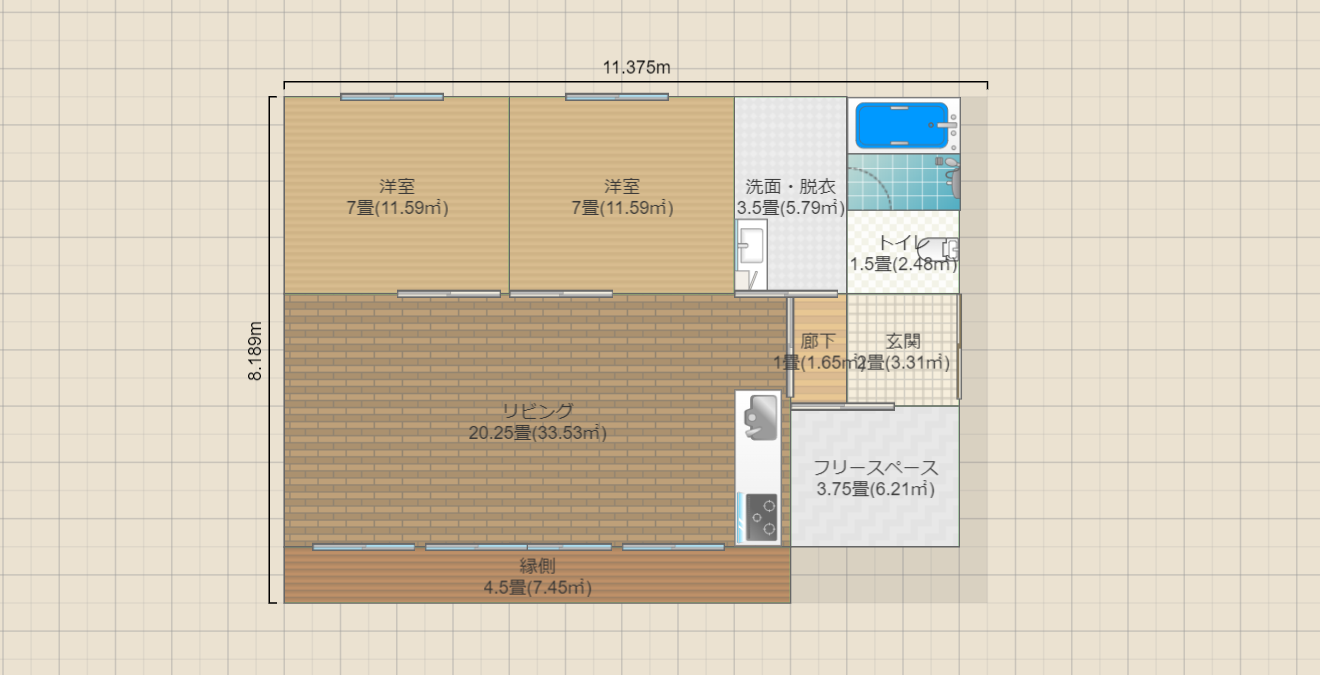This screenshot has height=675, width=1320.
Task: Select the kitchen sink on the counter
Action: [x=760, y=418]
